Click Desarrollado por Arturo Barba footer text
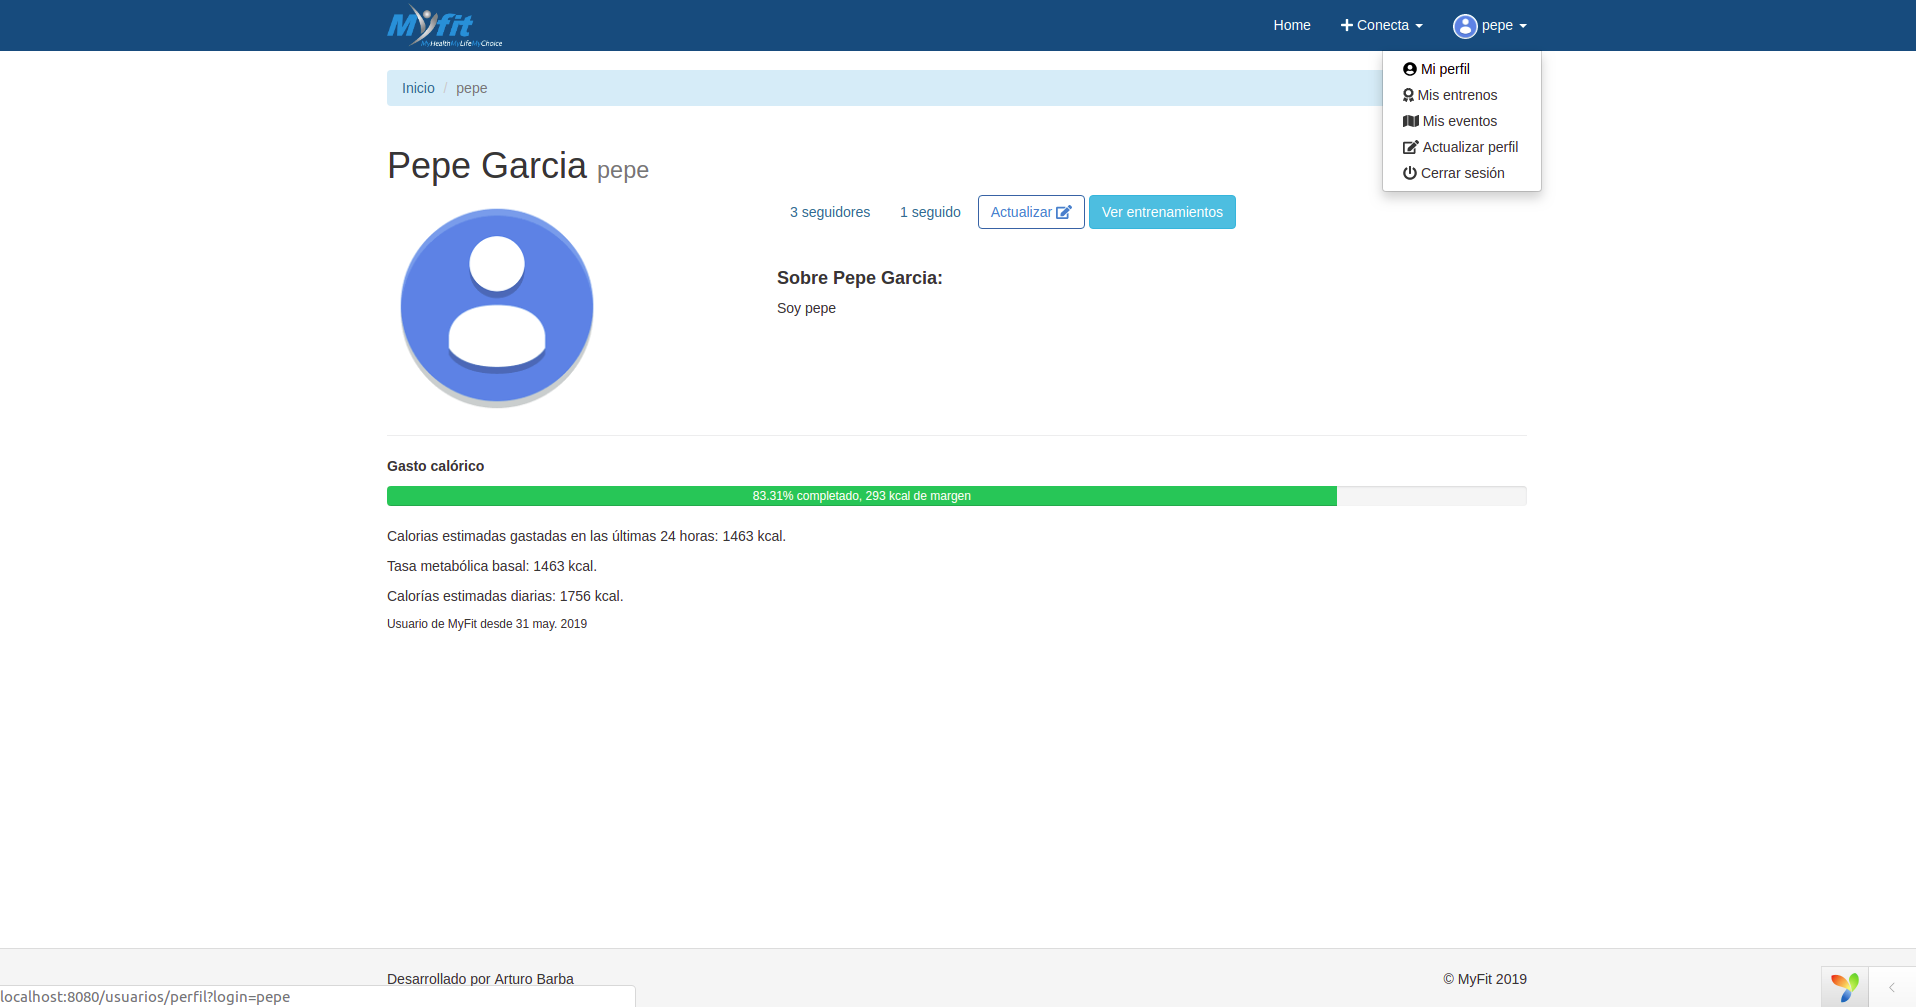 pyautogui.click(x=480, y=979)
